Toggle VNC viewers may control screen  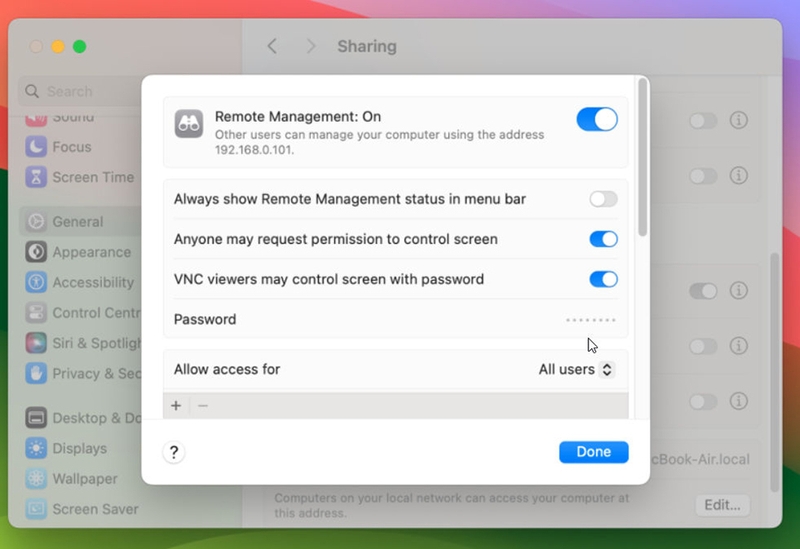click(x=604, y=279)
